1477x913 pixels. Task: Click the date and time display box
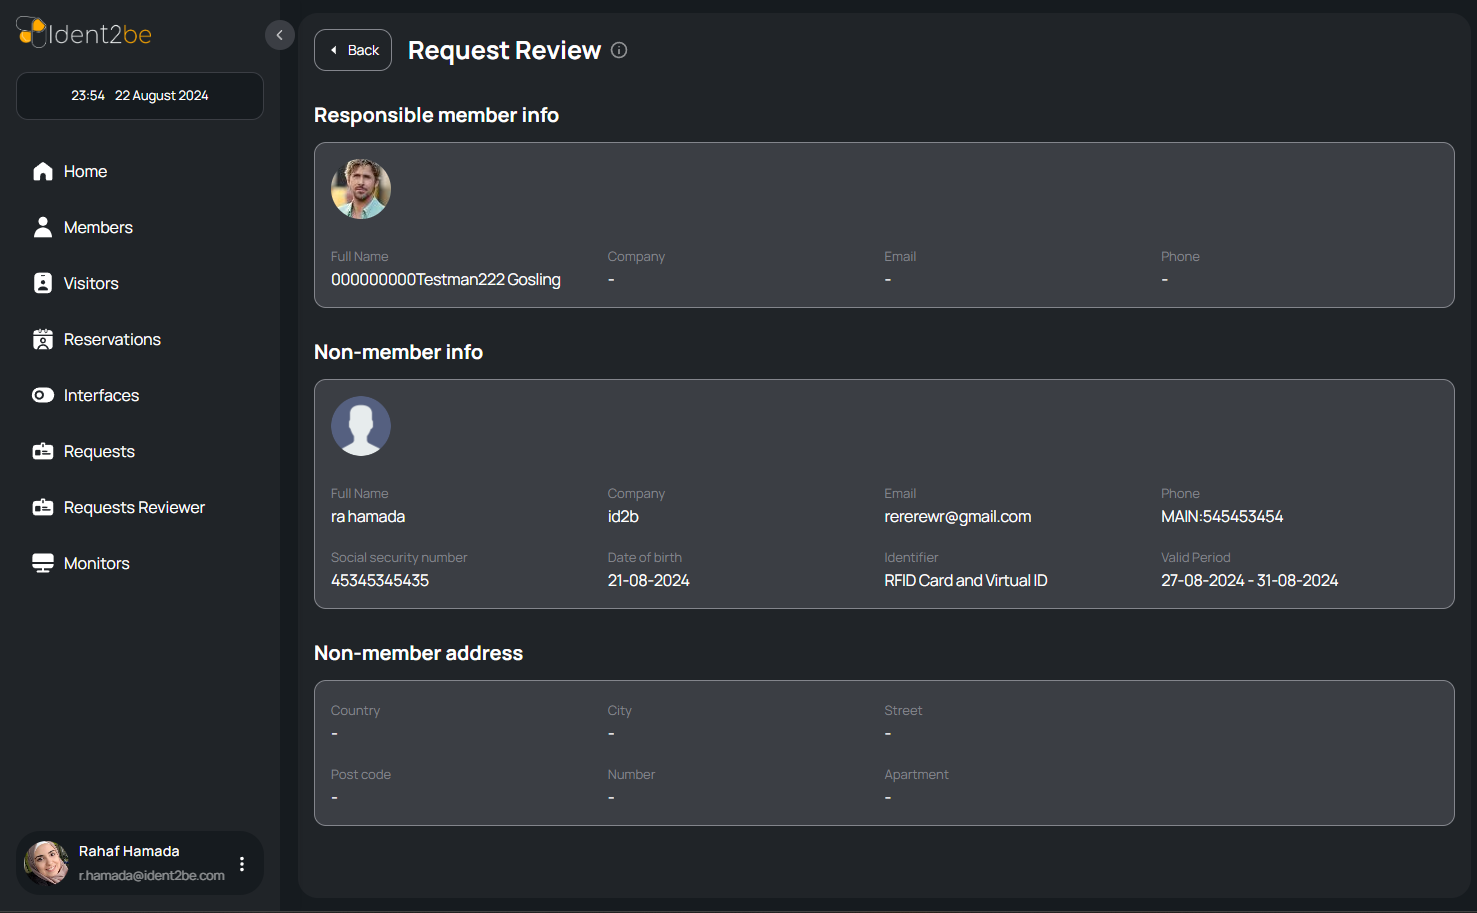140,96
